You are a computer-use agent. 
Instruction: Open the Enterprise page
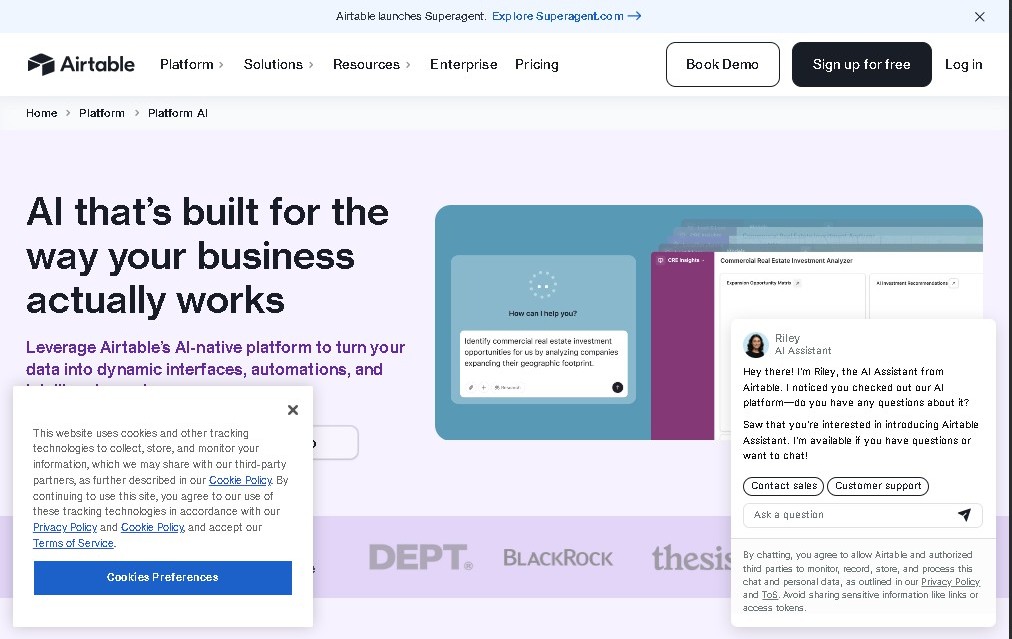click(x=463, y=65)
